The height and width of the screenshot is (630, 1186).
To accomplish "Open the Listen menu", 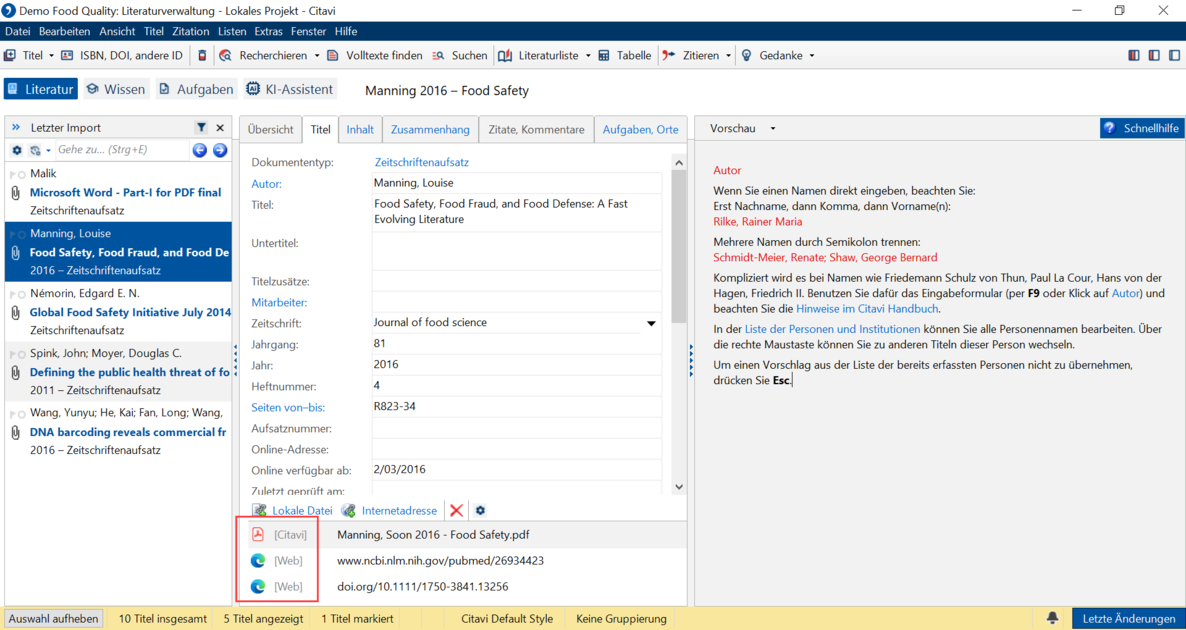I will point(231,31).
